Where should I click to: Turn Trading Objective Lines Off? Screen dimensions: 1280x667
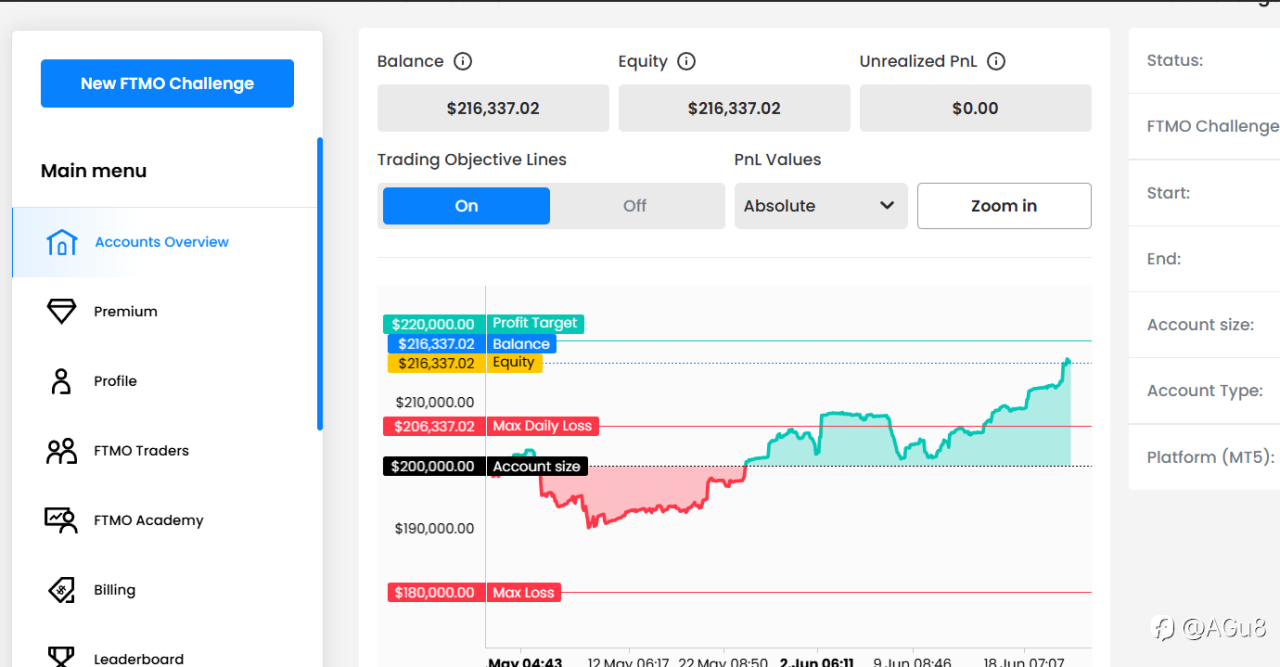coord(635,206)
